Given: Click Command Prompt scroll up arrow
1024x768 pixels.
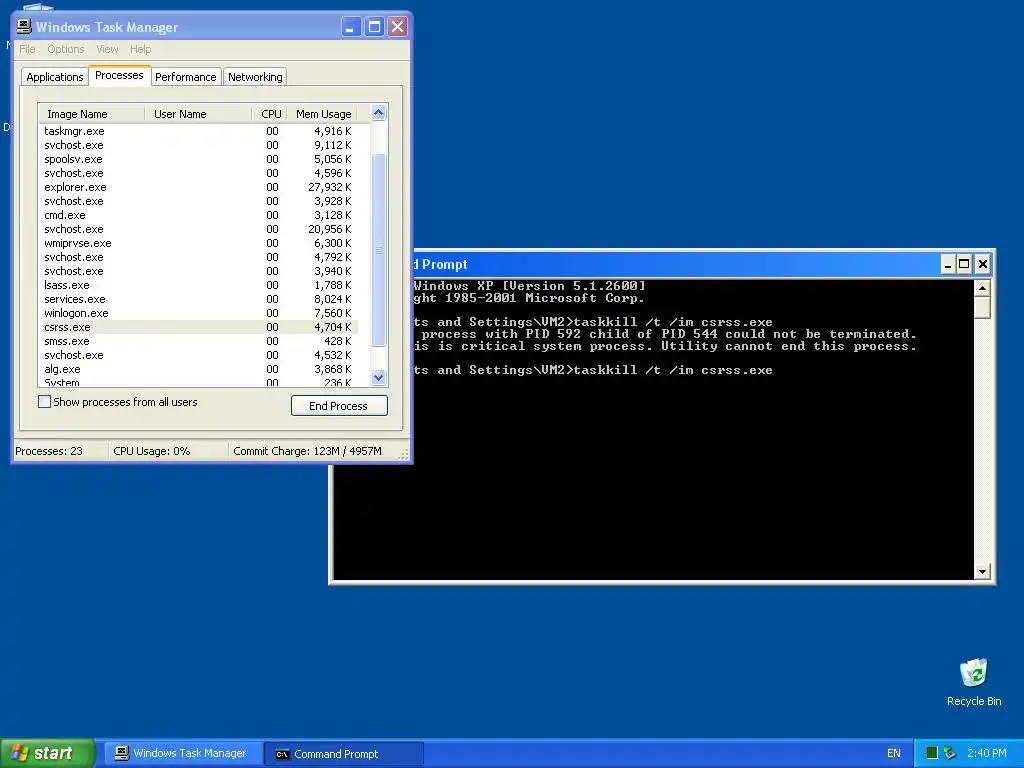Looking at the screenshot, I should pos(983,288).
